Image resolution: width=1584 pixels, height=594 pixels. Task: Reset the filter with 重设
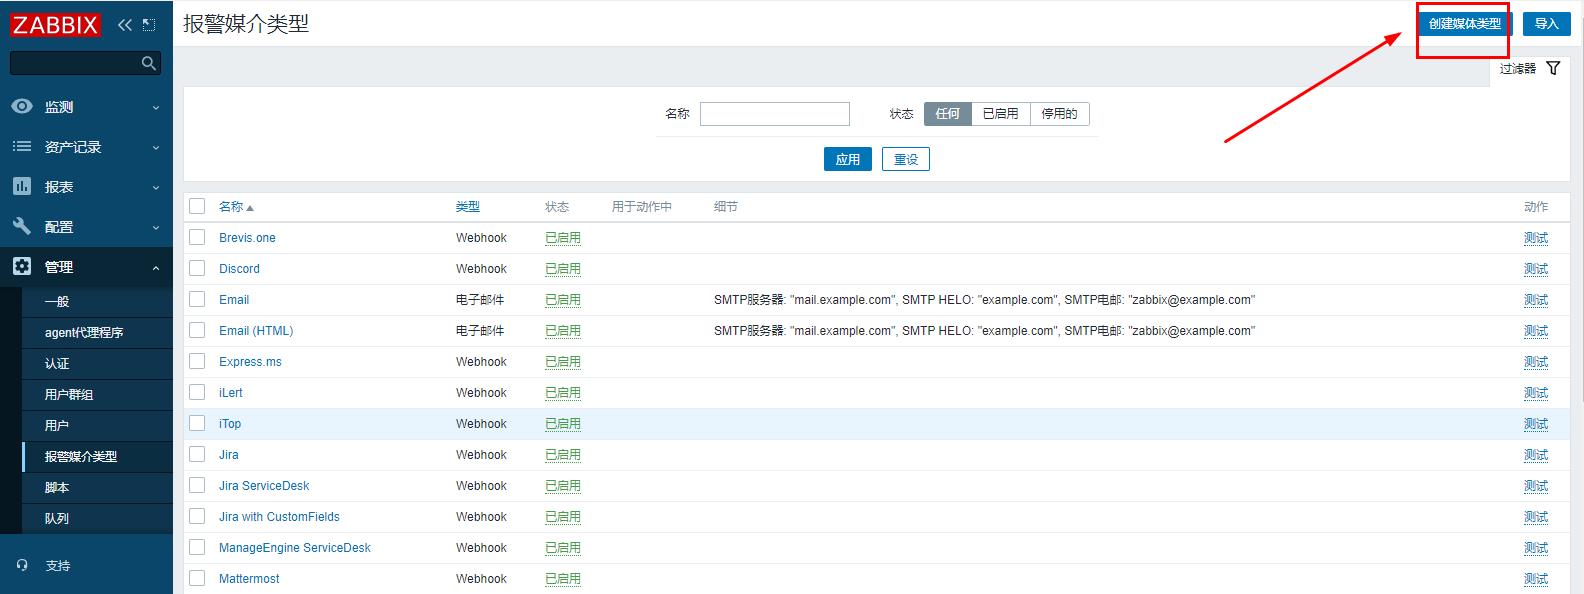pyautogui.click(x=906, y=159)
